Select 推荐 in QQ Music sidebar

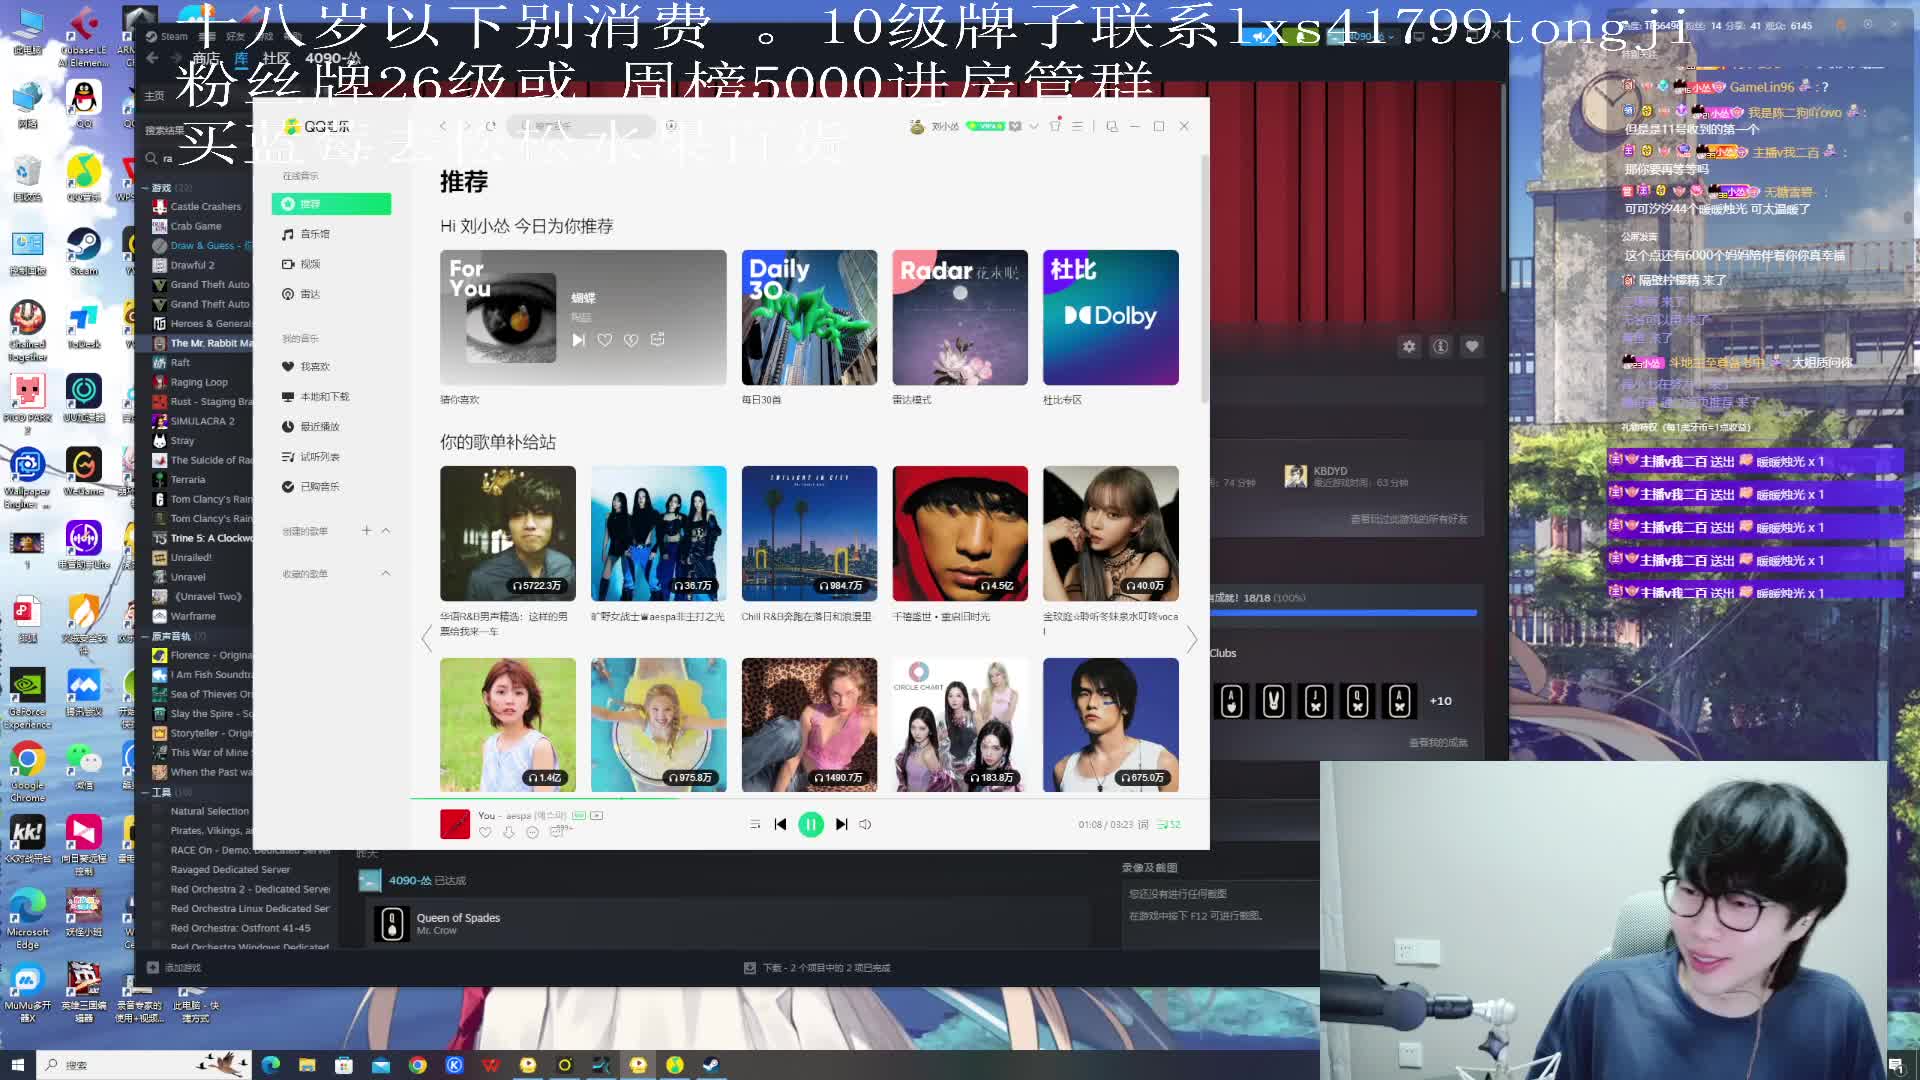click(331, 204)
